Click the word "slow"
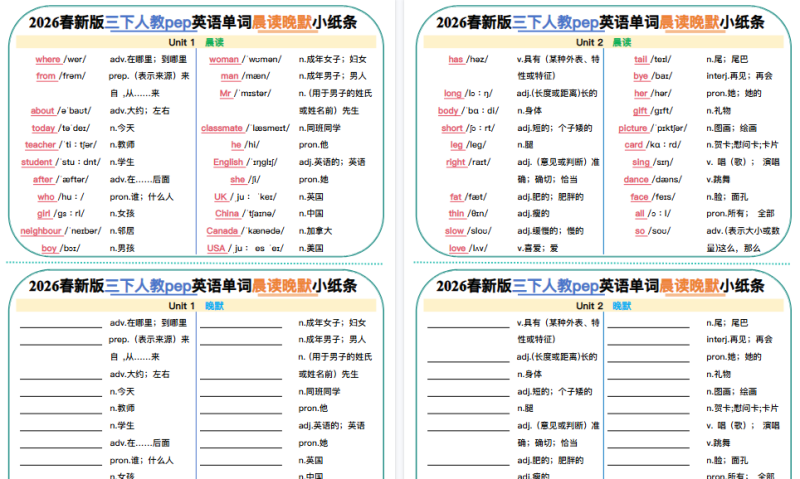 (454, 231)
